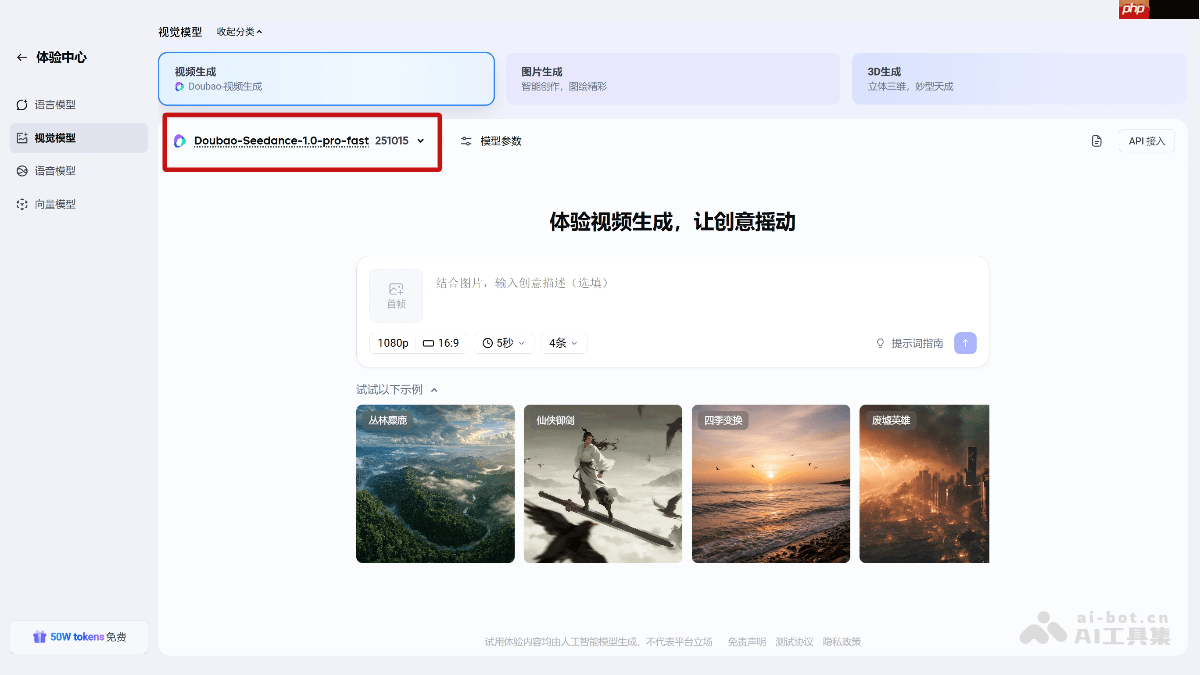Viewport: 1200px width, 675px height.
Task: Select the 仙侠御剑 example thumbnail
Action: (602, 484)
